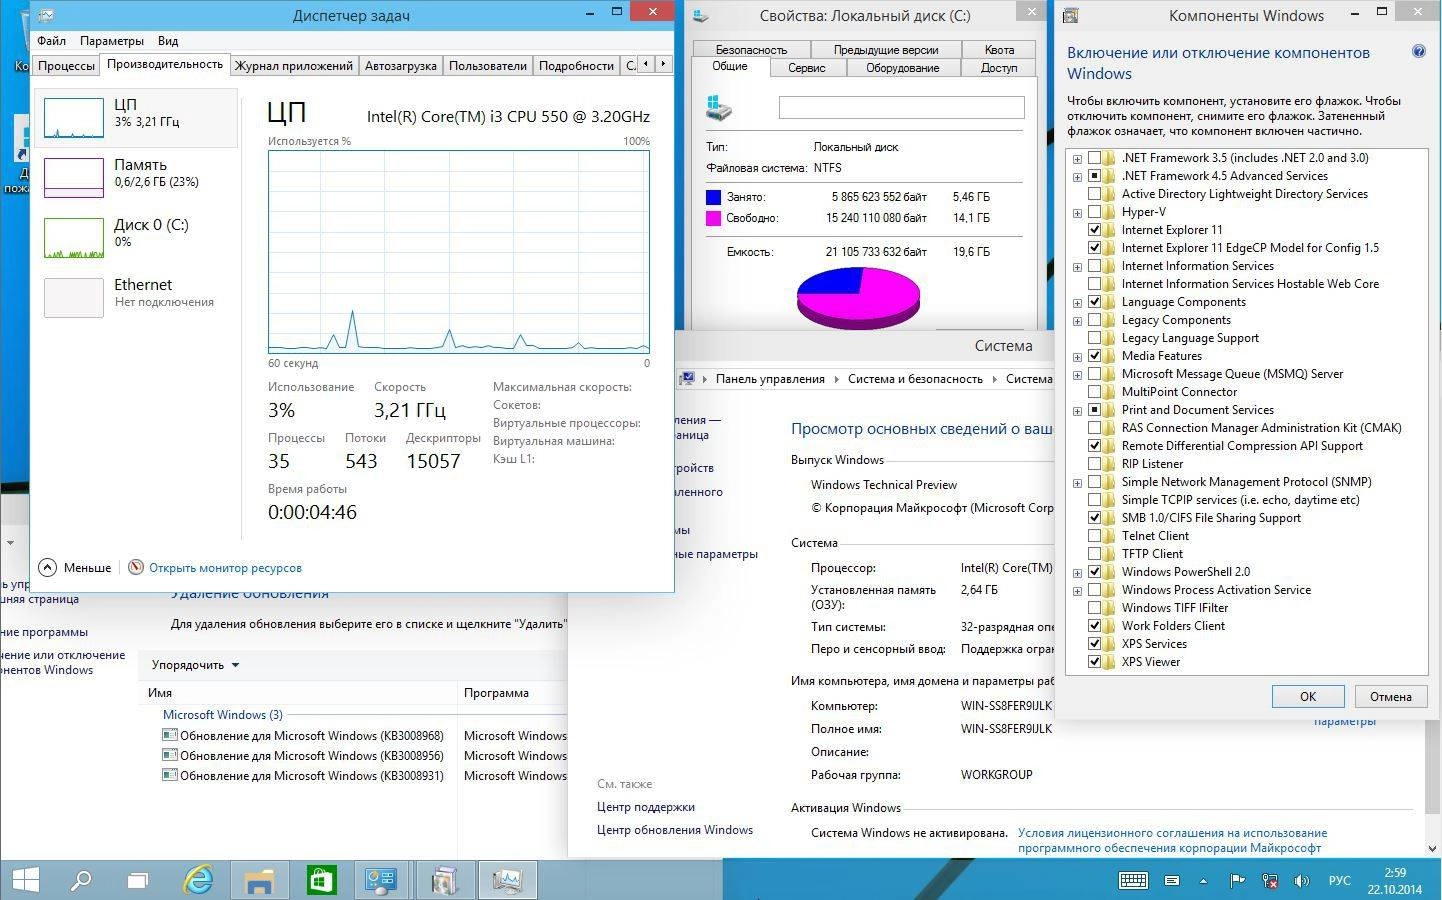Uncheck Work Folders Client checkbox
Image resolution: width=1442 pixels, height=900 pixels.
click(x=1094, y=626)
